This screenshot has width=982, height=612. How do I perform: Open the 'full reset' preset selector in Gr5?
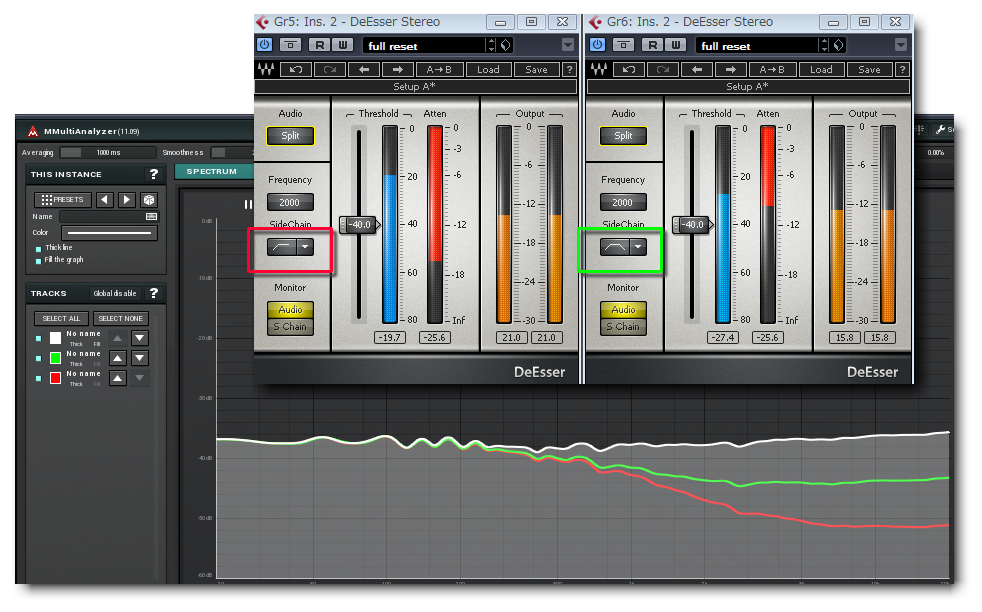(x=423, y=46)
